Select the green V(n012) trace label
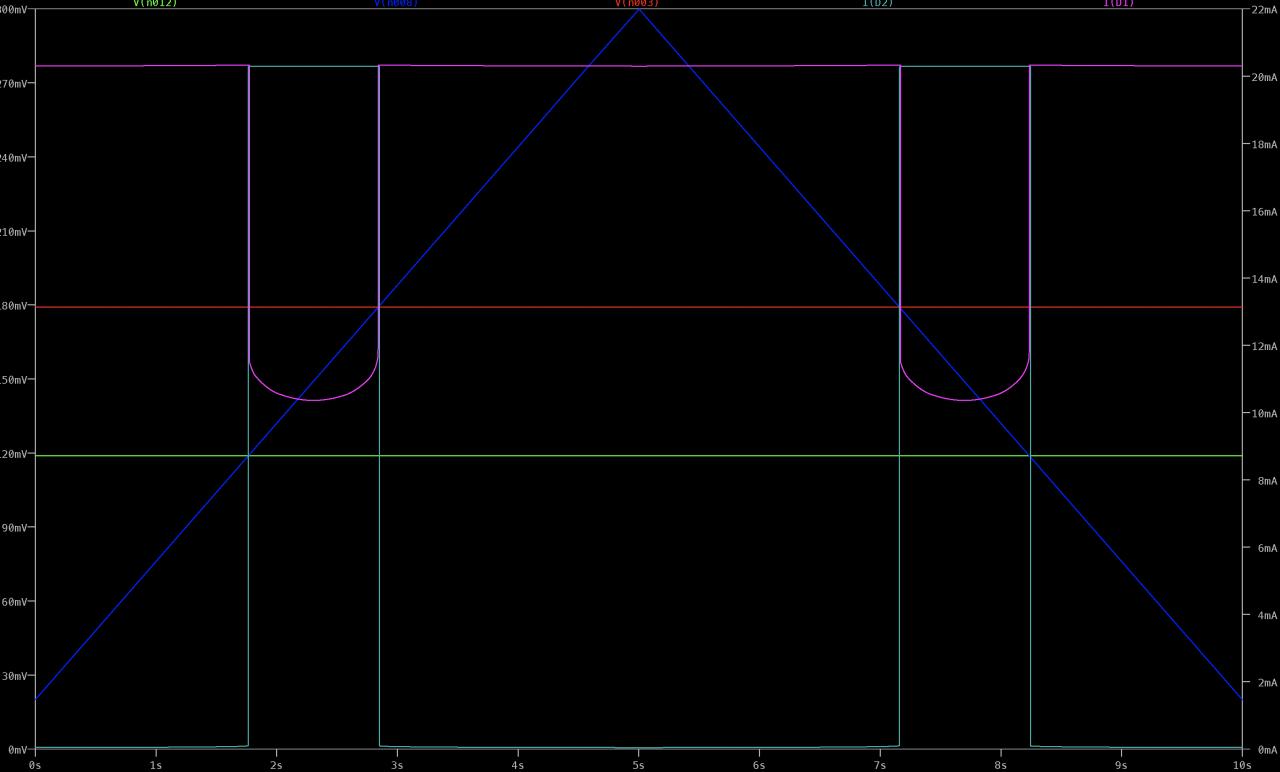The width and height of the screenshot is (1280, 772). (x=155, y=3)
